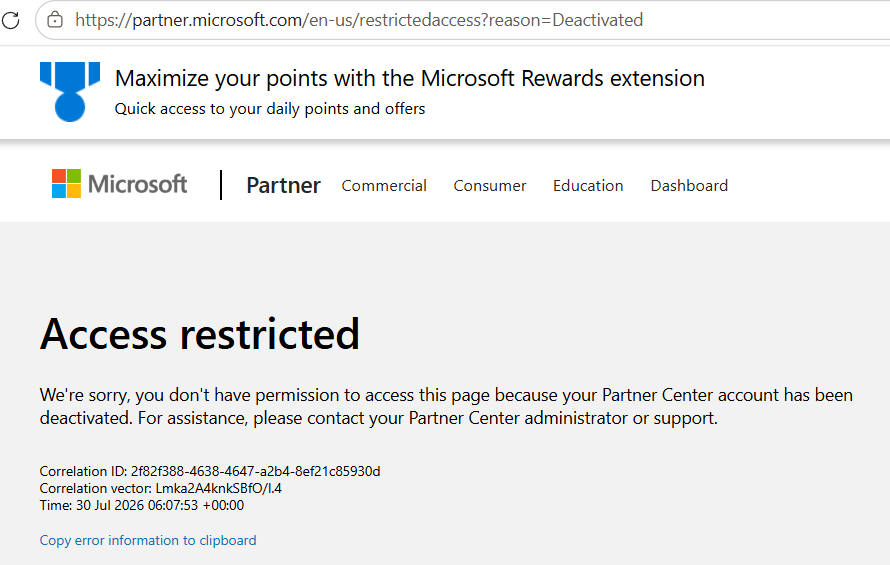This screenshot has height=565, width=890.
Task: Click Copy error information to clipboard
Action: coord(148,540)
